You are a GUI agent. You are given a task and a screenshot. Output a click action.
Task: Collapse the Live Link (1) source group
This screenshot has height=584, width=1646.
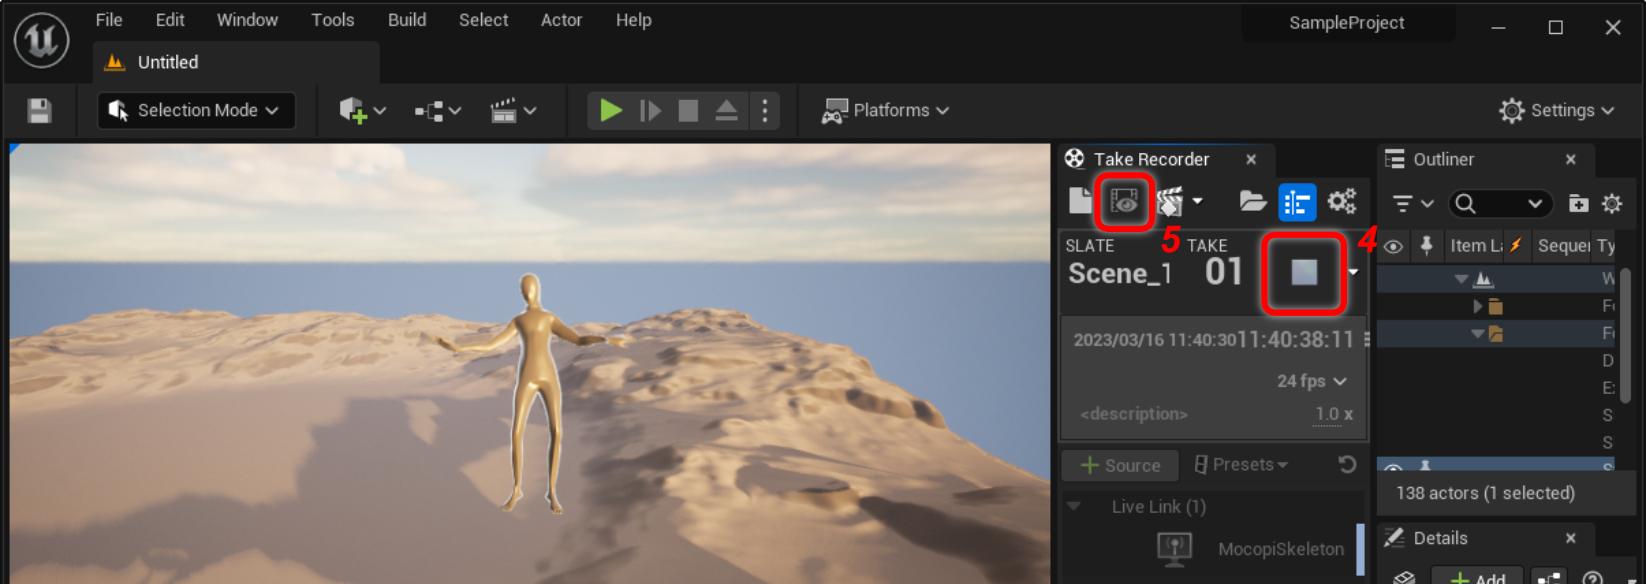point(1074,507)
